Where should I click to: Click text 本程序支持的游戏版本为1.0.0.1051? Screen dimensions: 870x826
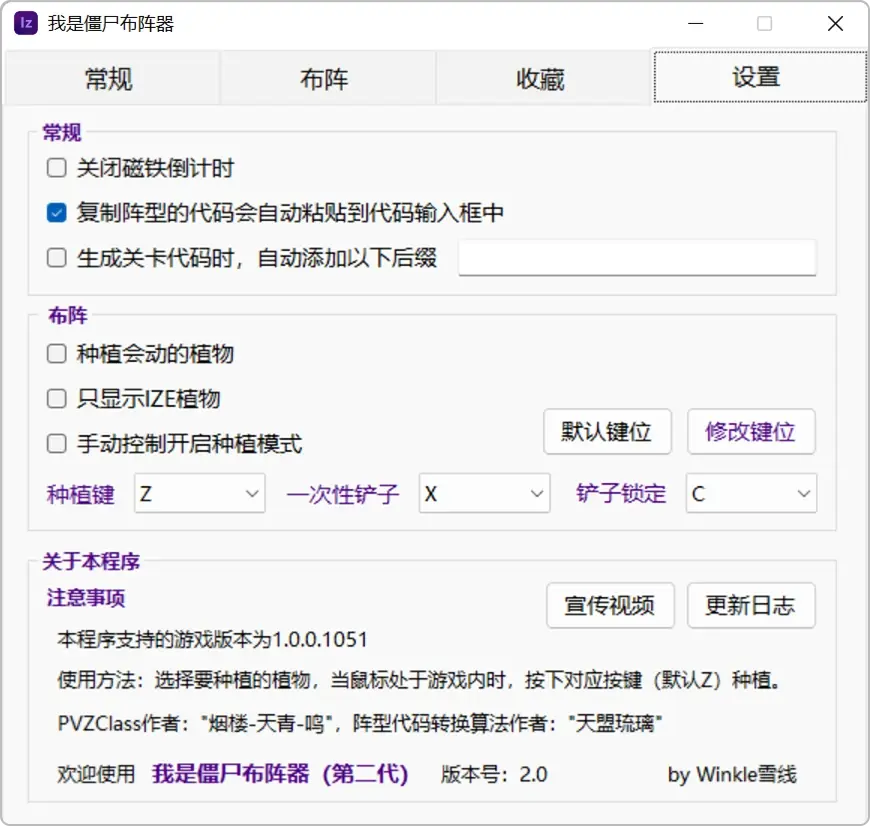[x=212, y=640]
